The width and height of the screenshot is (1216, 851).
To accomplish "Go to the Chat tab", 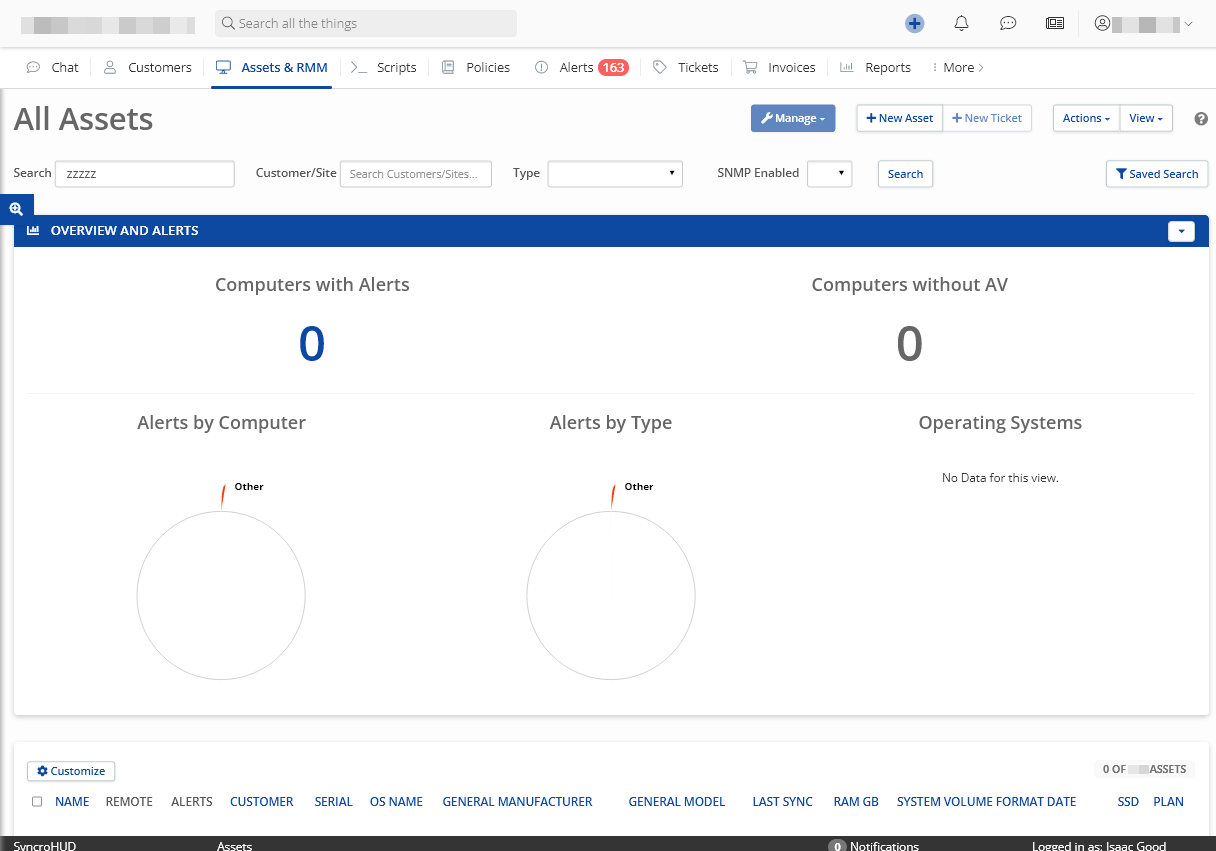I will pos(53,67).
